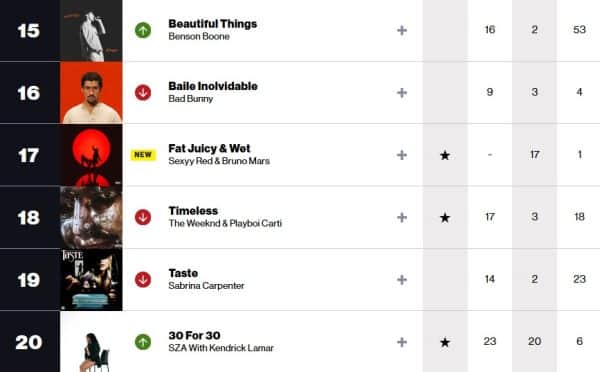Image resolution: width=600 pixels, height=372 pixels.
Task: Expand details for Baile Inolvidable
Action: click(x=402, y=93)
